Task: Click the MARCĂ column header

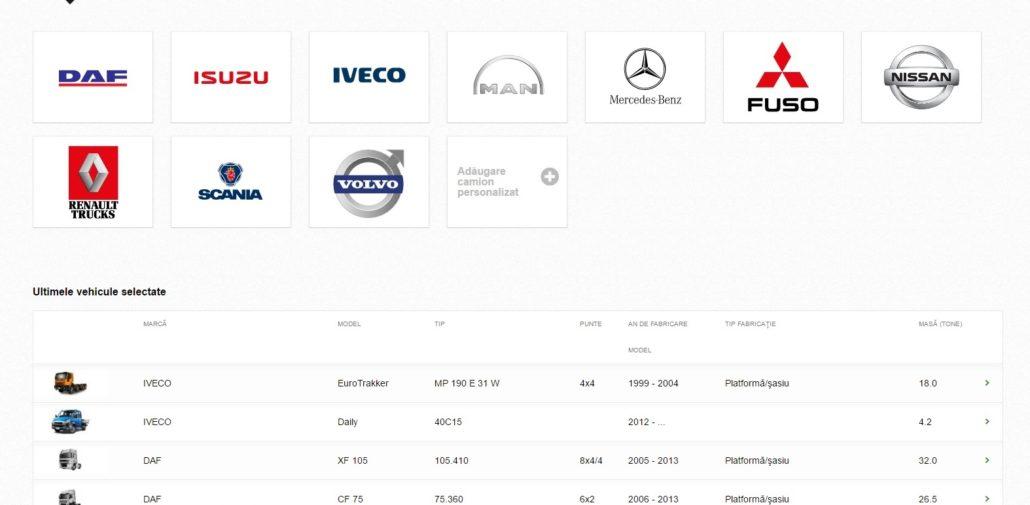Action: [155, 324]
